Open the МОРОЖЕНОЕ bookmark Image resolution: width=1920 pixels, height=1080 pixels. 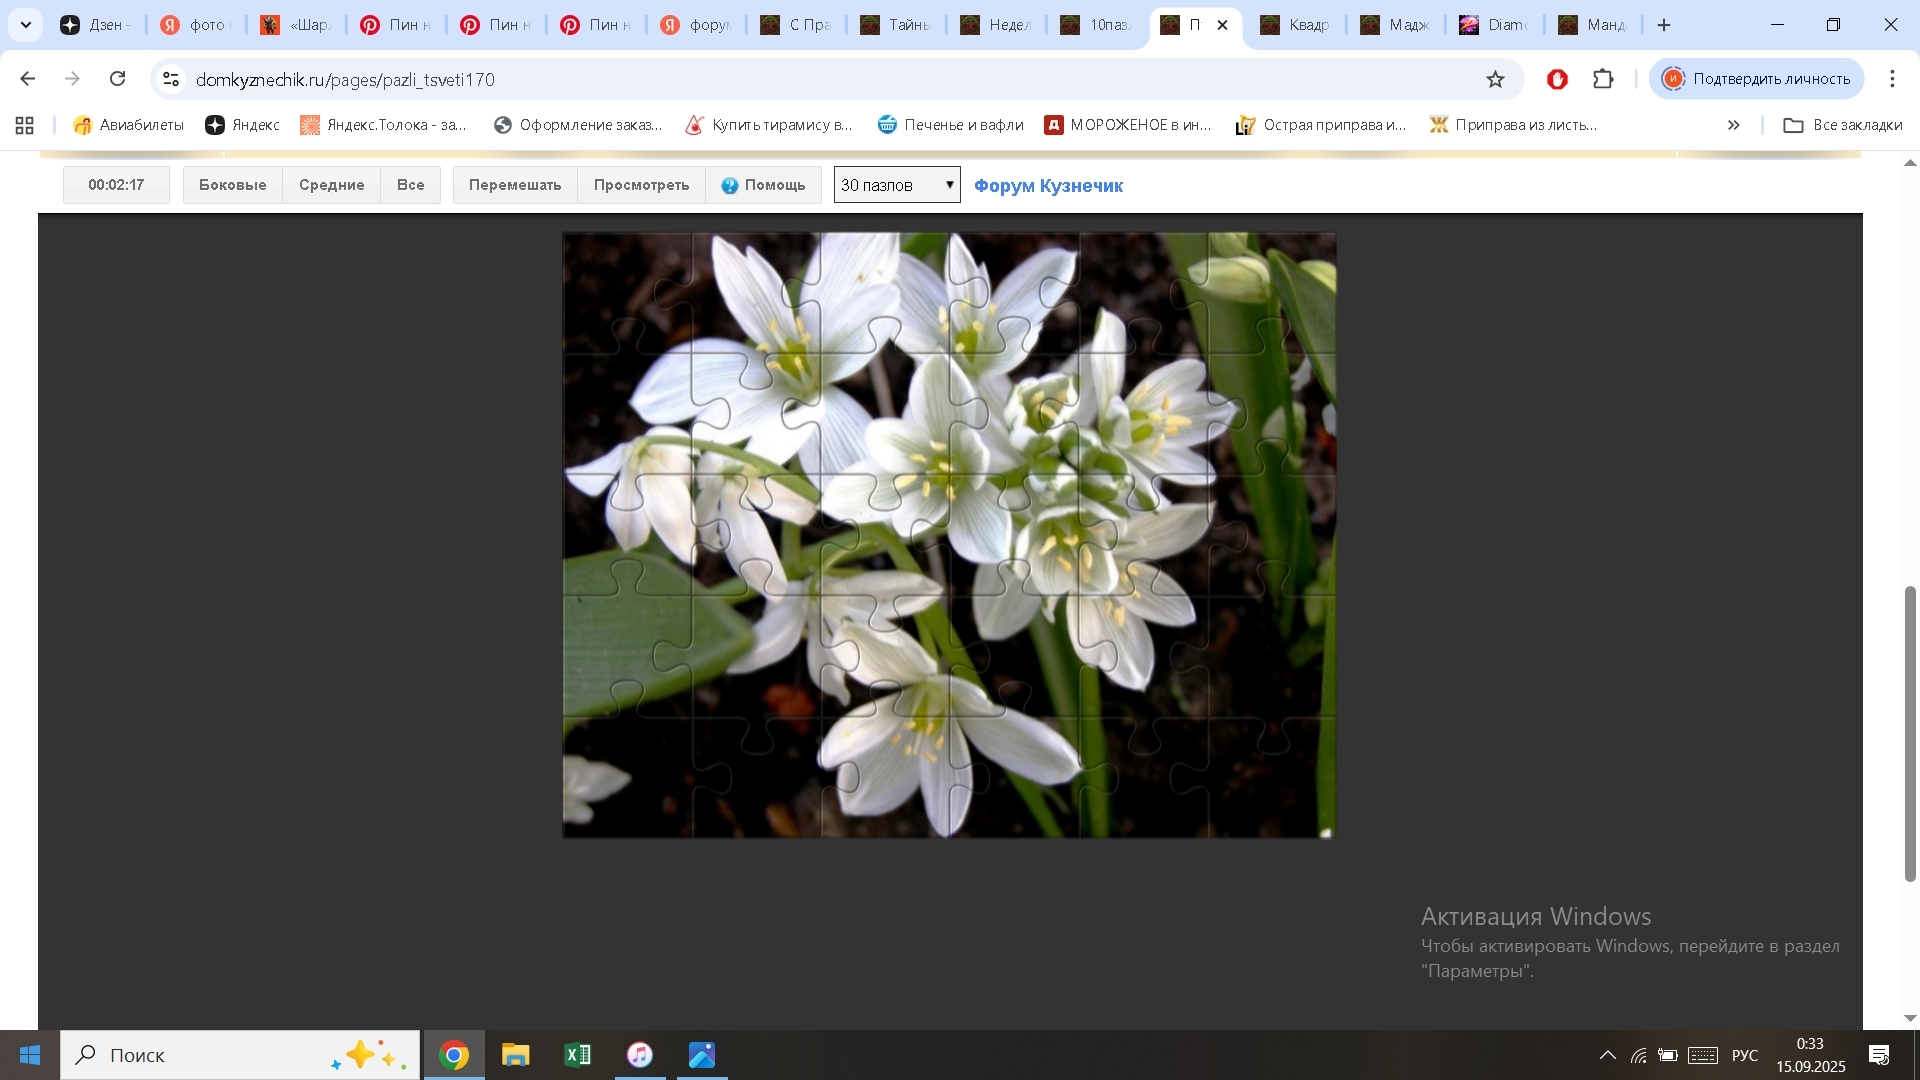[x=1128, y=125]
